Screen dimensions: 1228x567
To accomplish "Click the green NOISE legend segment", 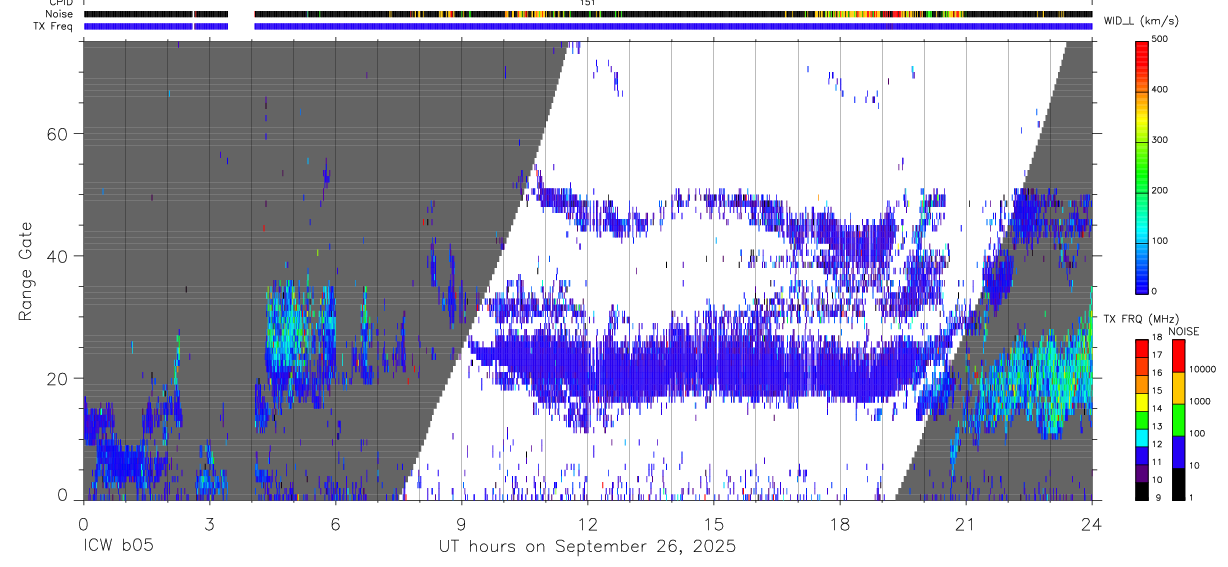I will [1178, 420].
